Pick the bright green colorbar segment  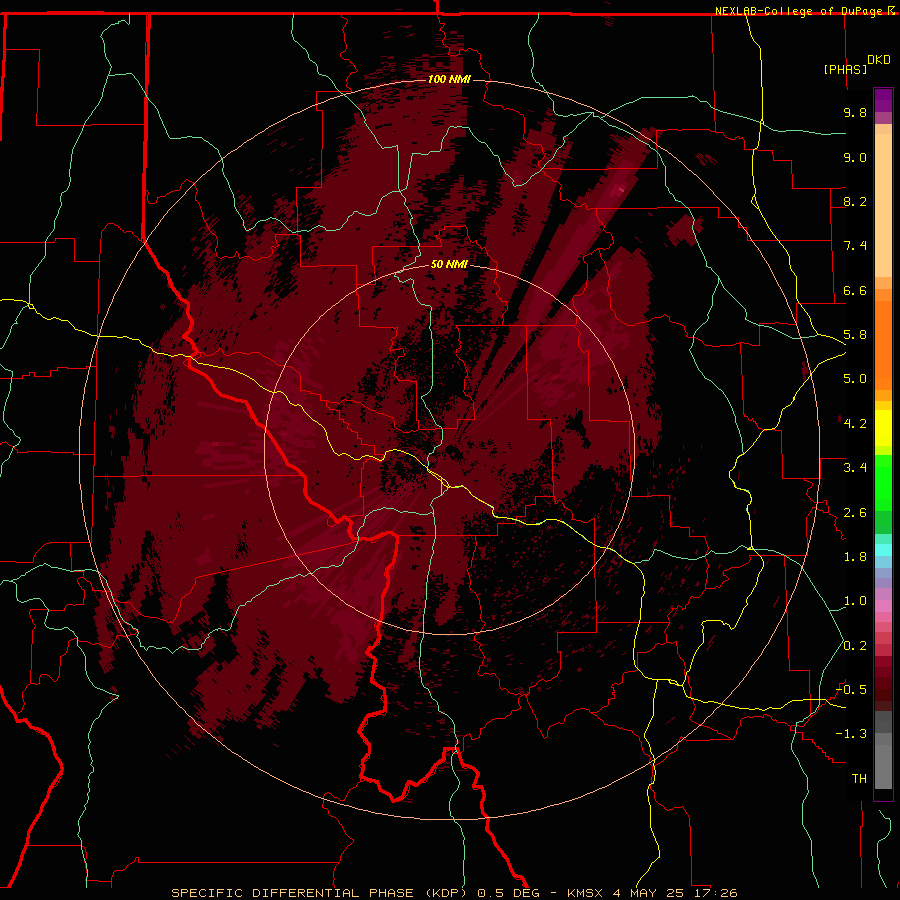883,482
